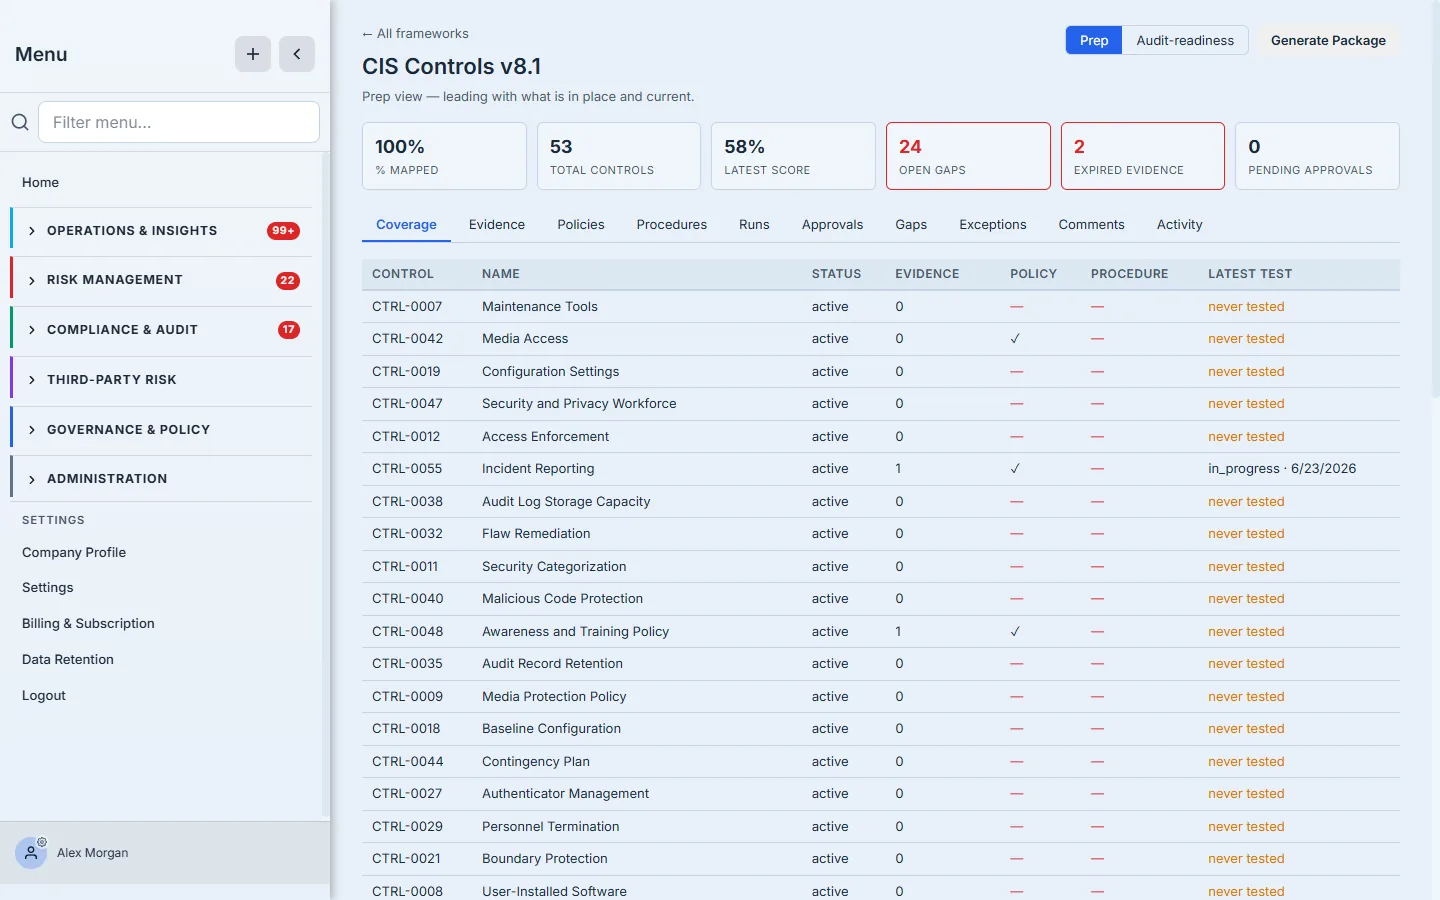Image resolution: width=1440 pixels, height=900 pixels.
Task: Open the Policies tab
Action: click(581, 225)
